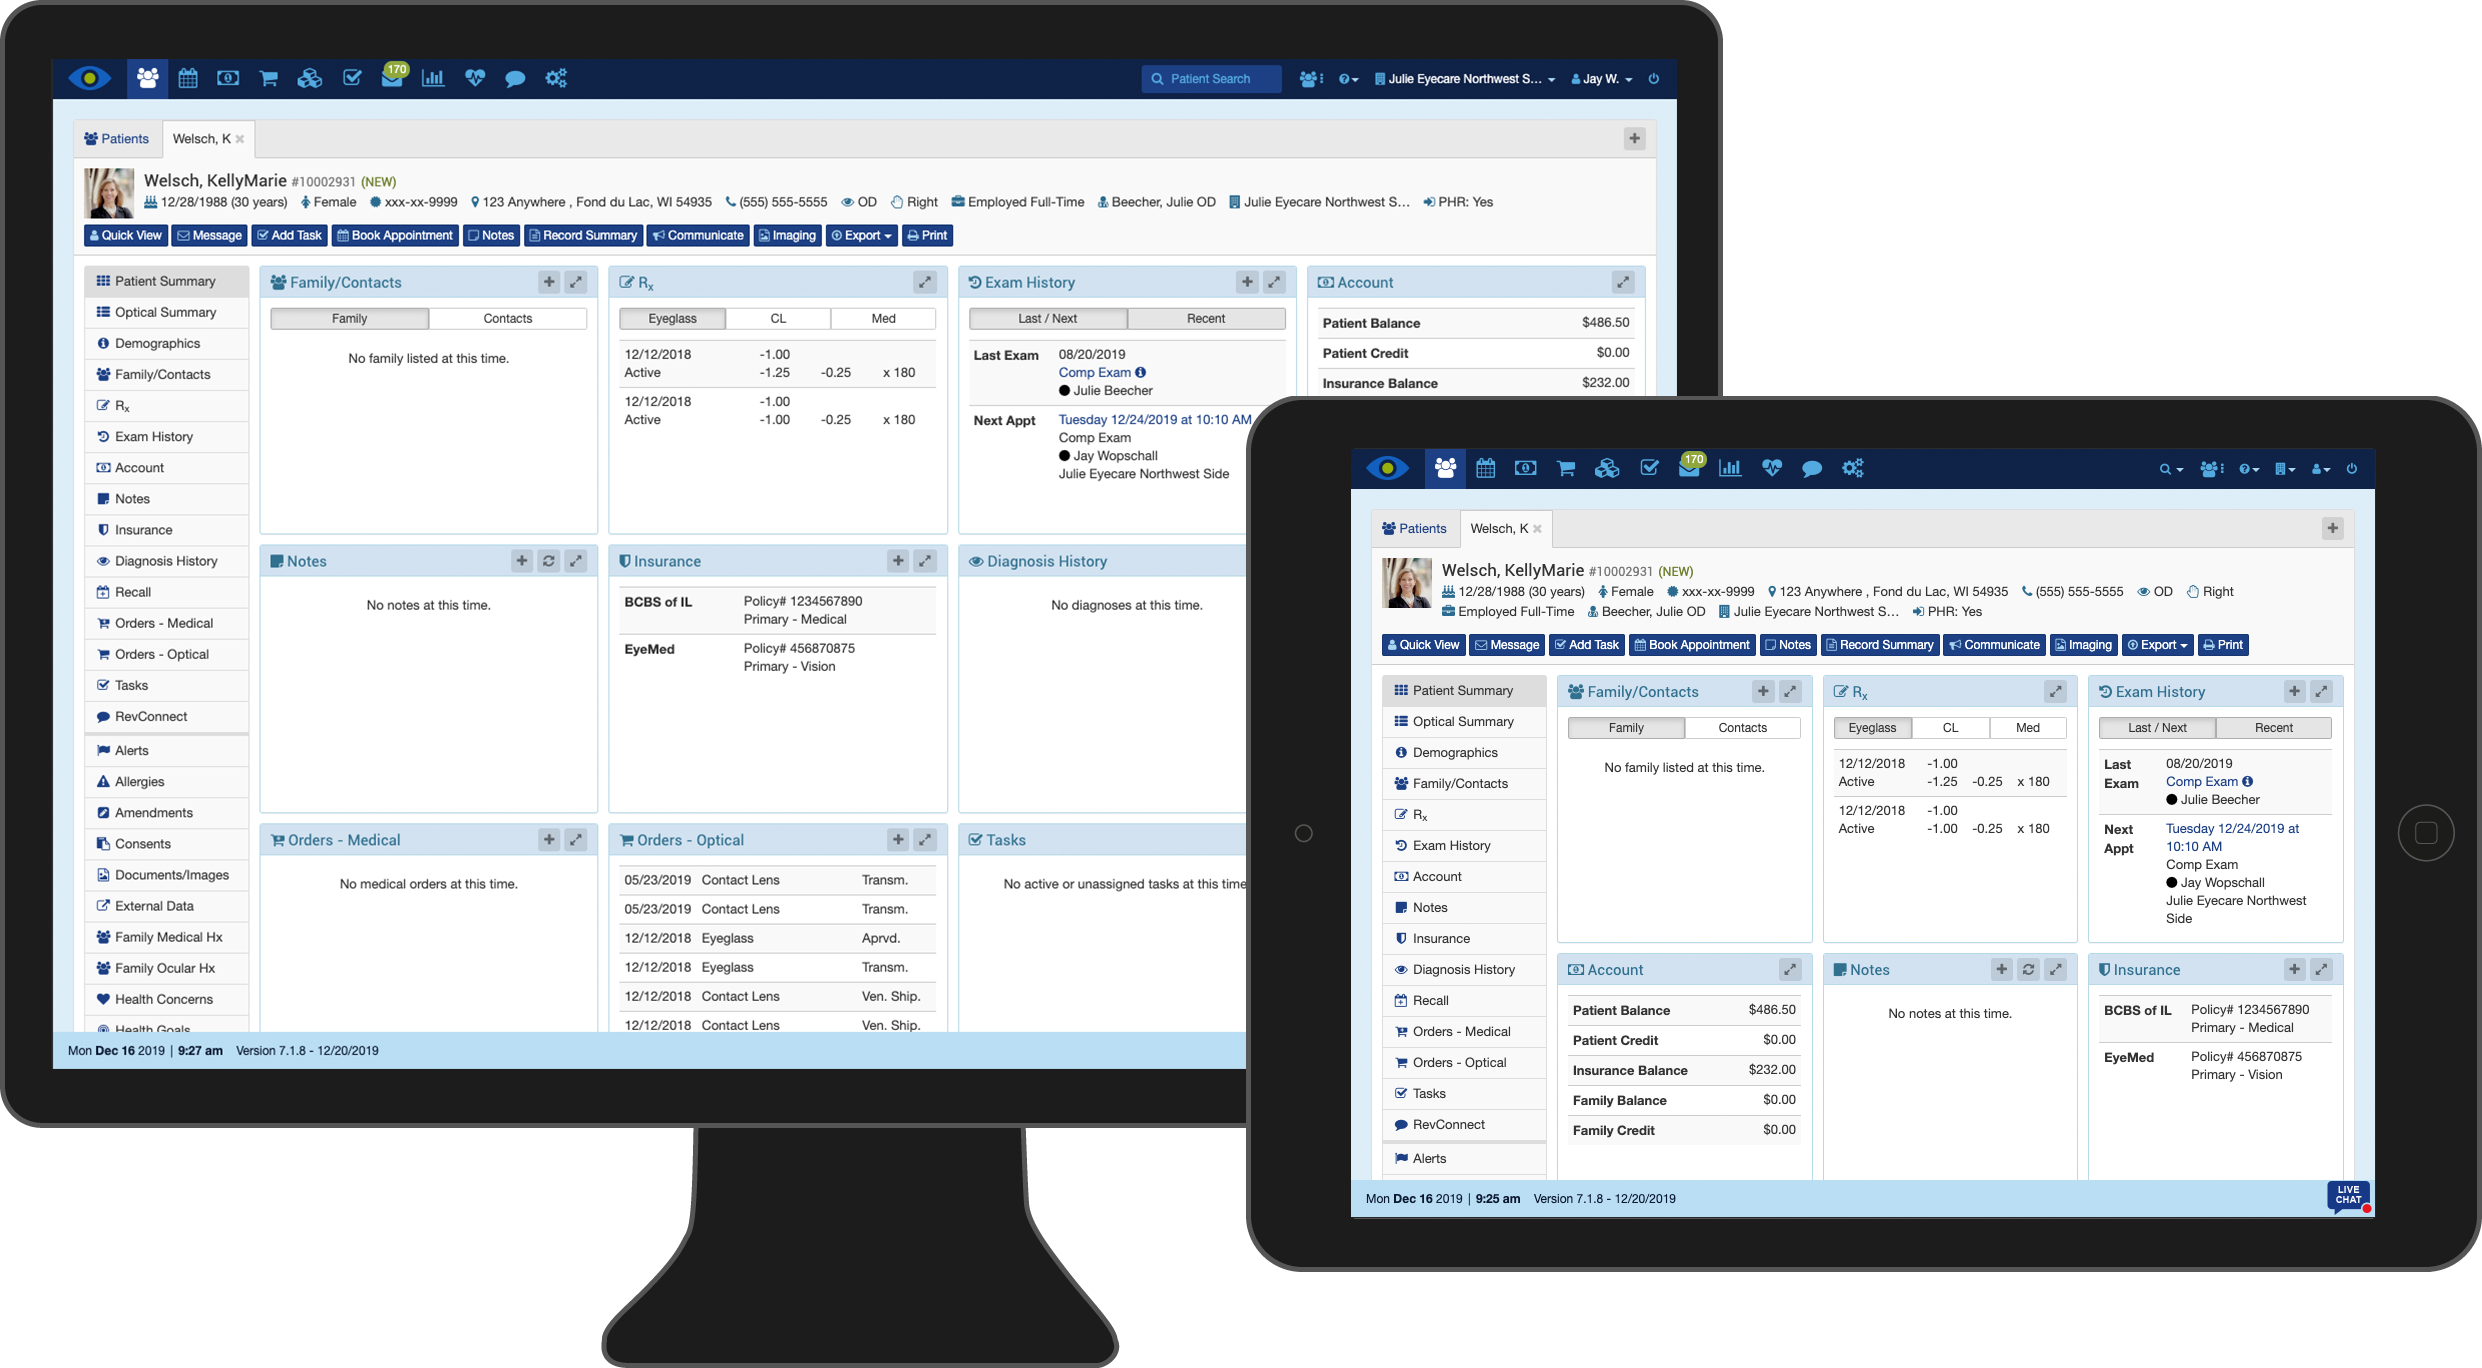Switch to the desktop Patients tab
This screenshot has width=2482, height=1368.
click(x=117, y=139)
